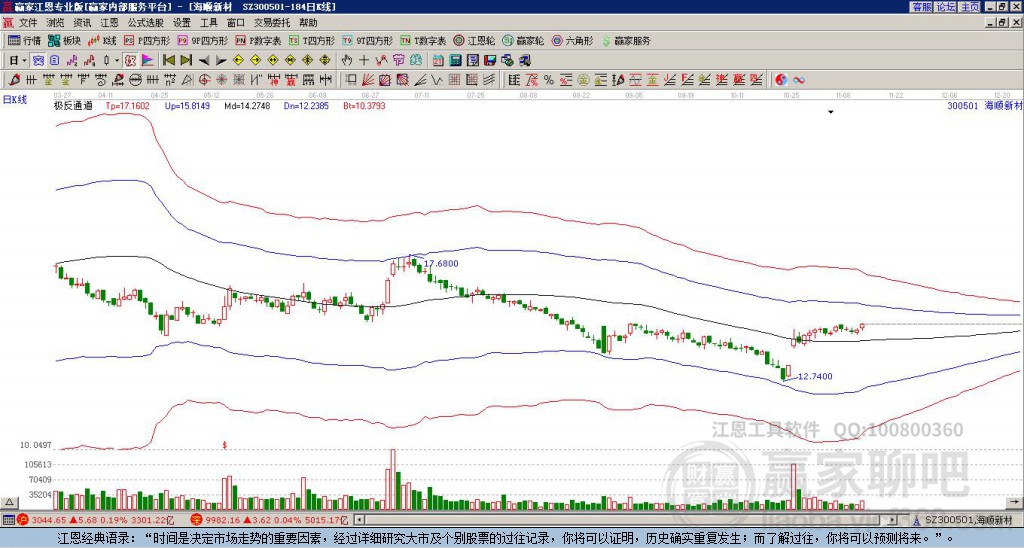Open the 工具 menu
Screen dimensions: 1024x548
pos(208,23)
